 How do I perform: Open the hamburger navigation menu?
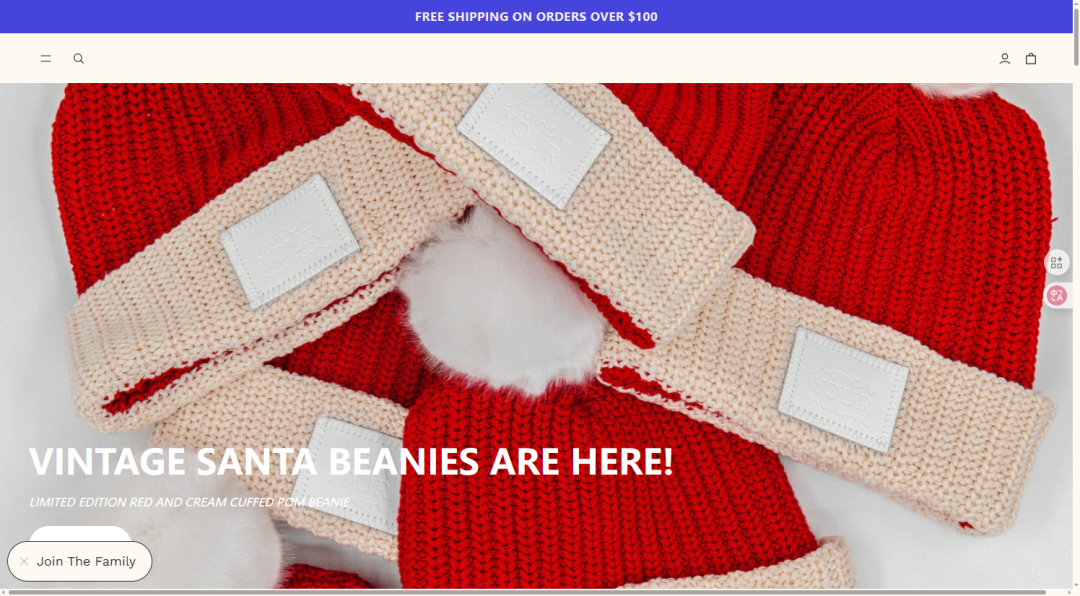tap(45, 59)
